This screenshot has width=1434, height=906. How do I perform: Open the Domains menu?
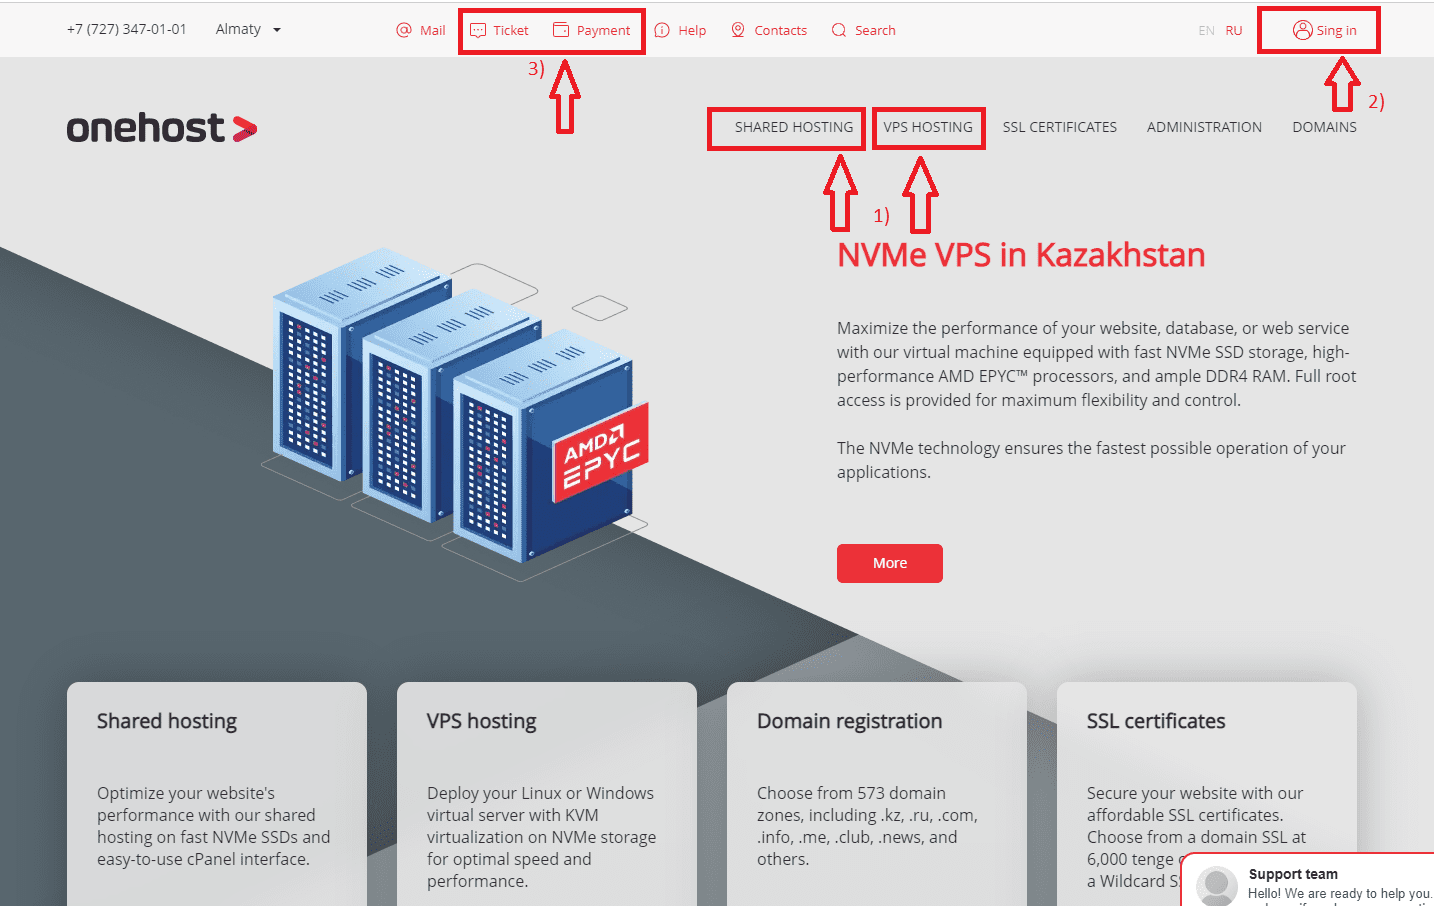click(1324, 127)
